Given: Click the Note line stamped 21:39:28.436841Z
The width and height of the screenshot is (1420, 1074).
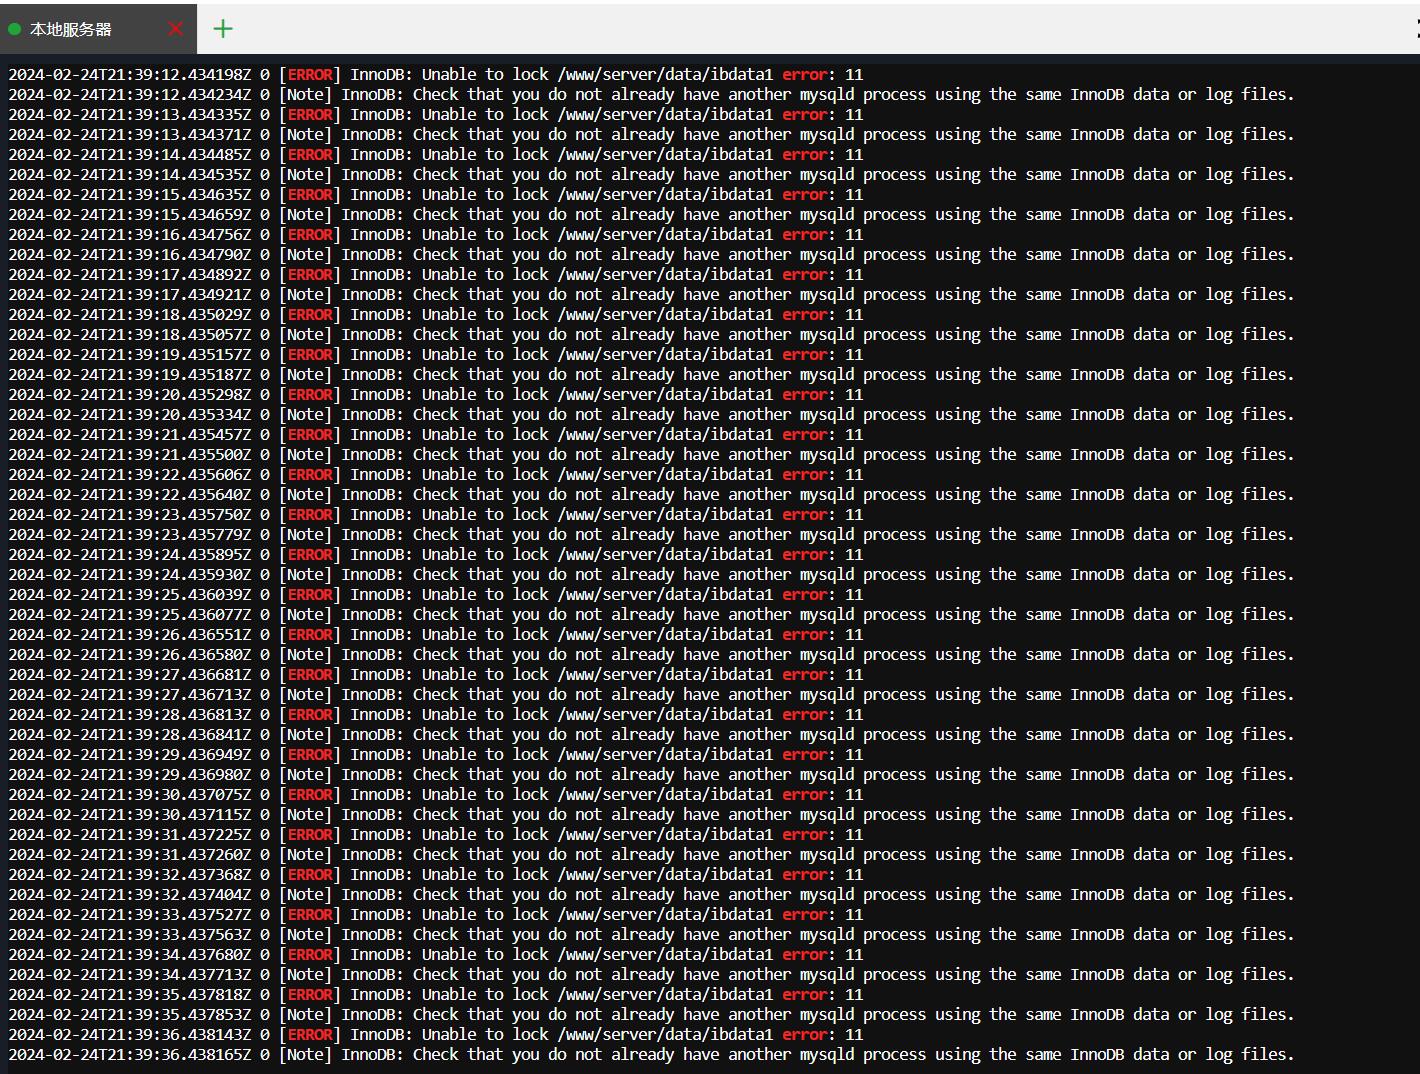Looking at the screenshot, I should coord(651,734).
